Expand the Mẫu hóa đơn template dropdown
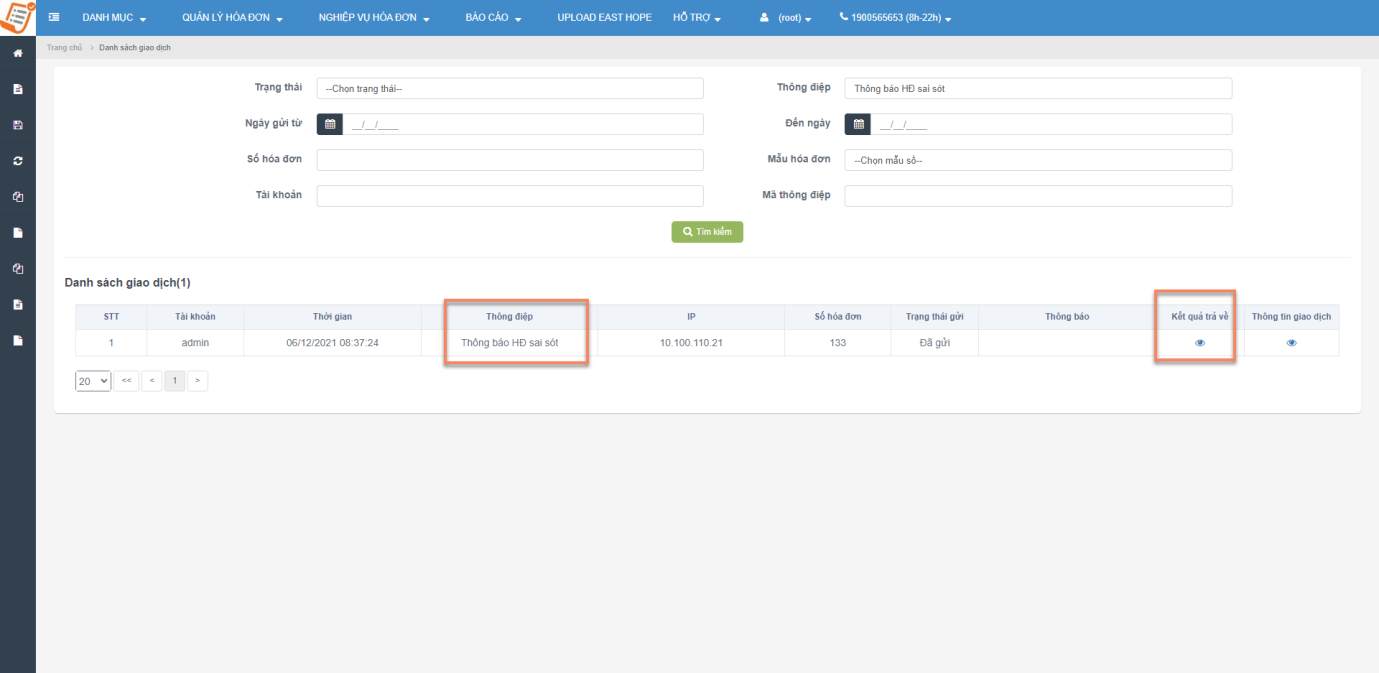1379x673 pixels. (x=1038, y=160)
